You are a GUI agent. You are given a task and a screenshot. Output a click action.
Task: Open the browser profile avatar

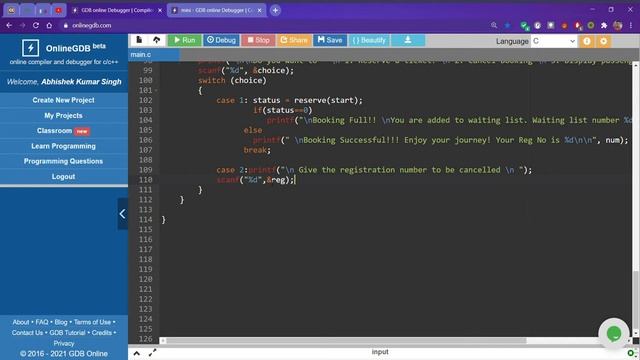point(618,25)
